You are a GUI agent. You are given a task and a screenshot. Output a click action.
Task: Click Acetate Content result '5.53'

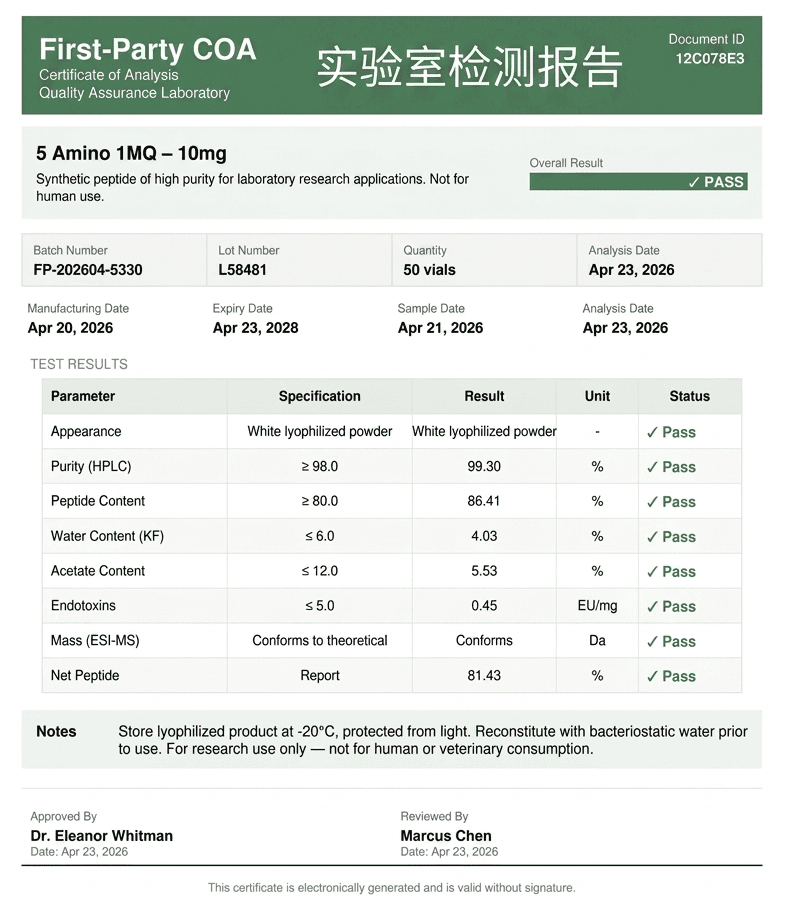click(484, 571)
